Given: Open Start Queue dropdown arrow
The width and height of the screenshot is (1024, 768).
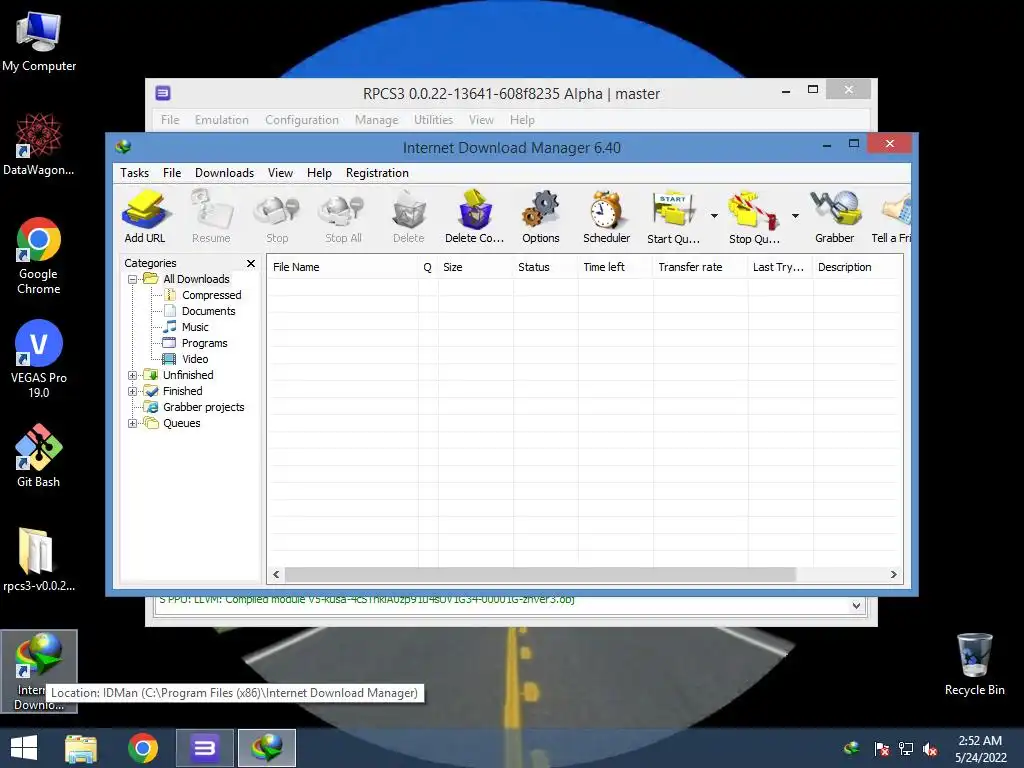Looking at the screenshot, I should point(714,216).
